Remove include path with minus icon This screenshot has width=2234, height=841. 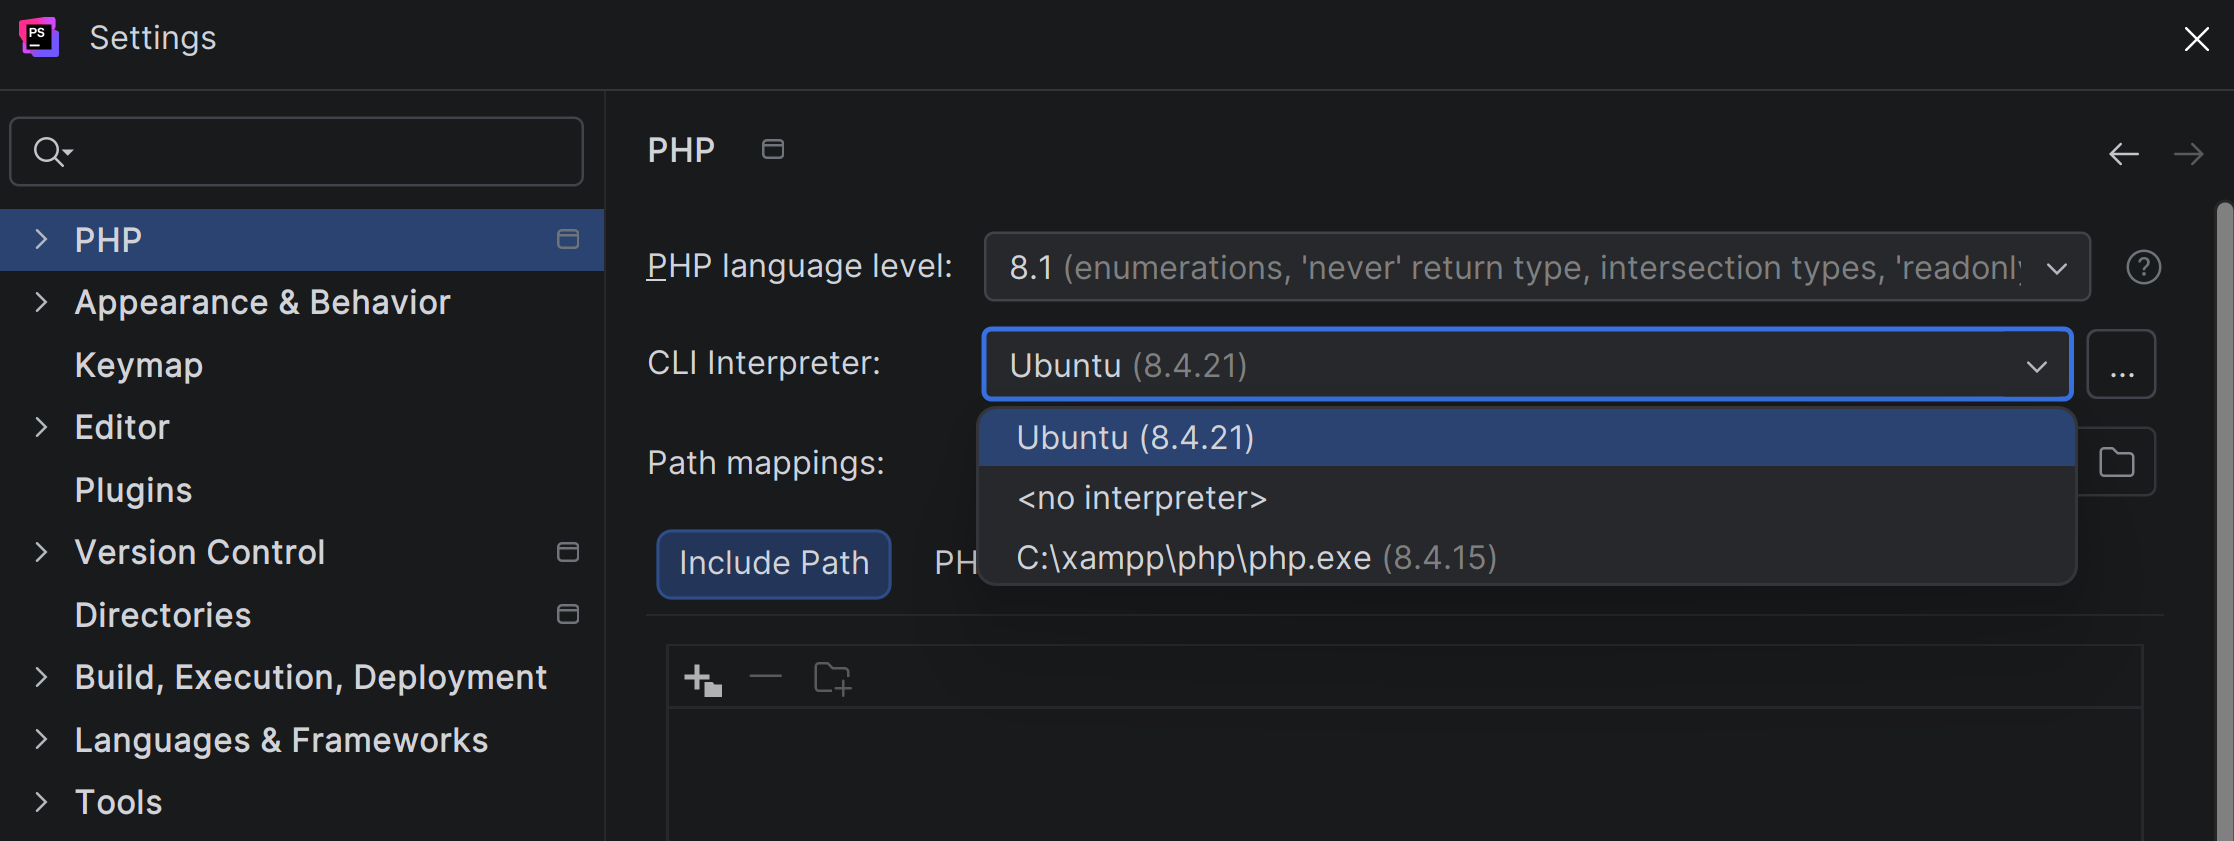pyautogui.click(x=766, y=677)
